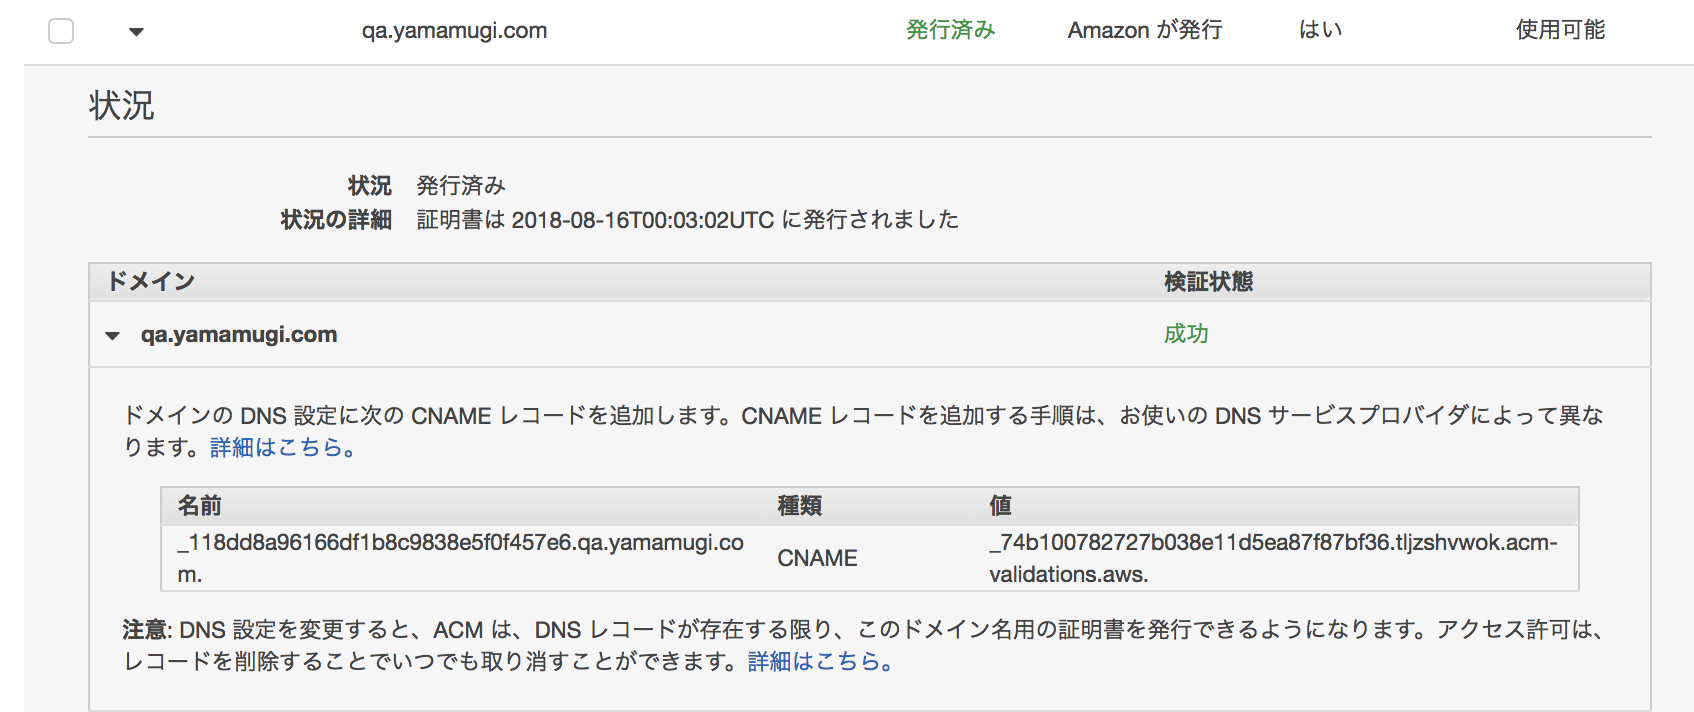Click the はい renewal eligibility cell

[1320, 30]
